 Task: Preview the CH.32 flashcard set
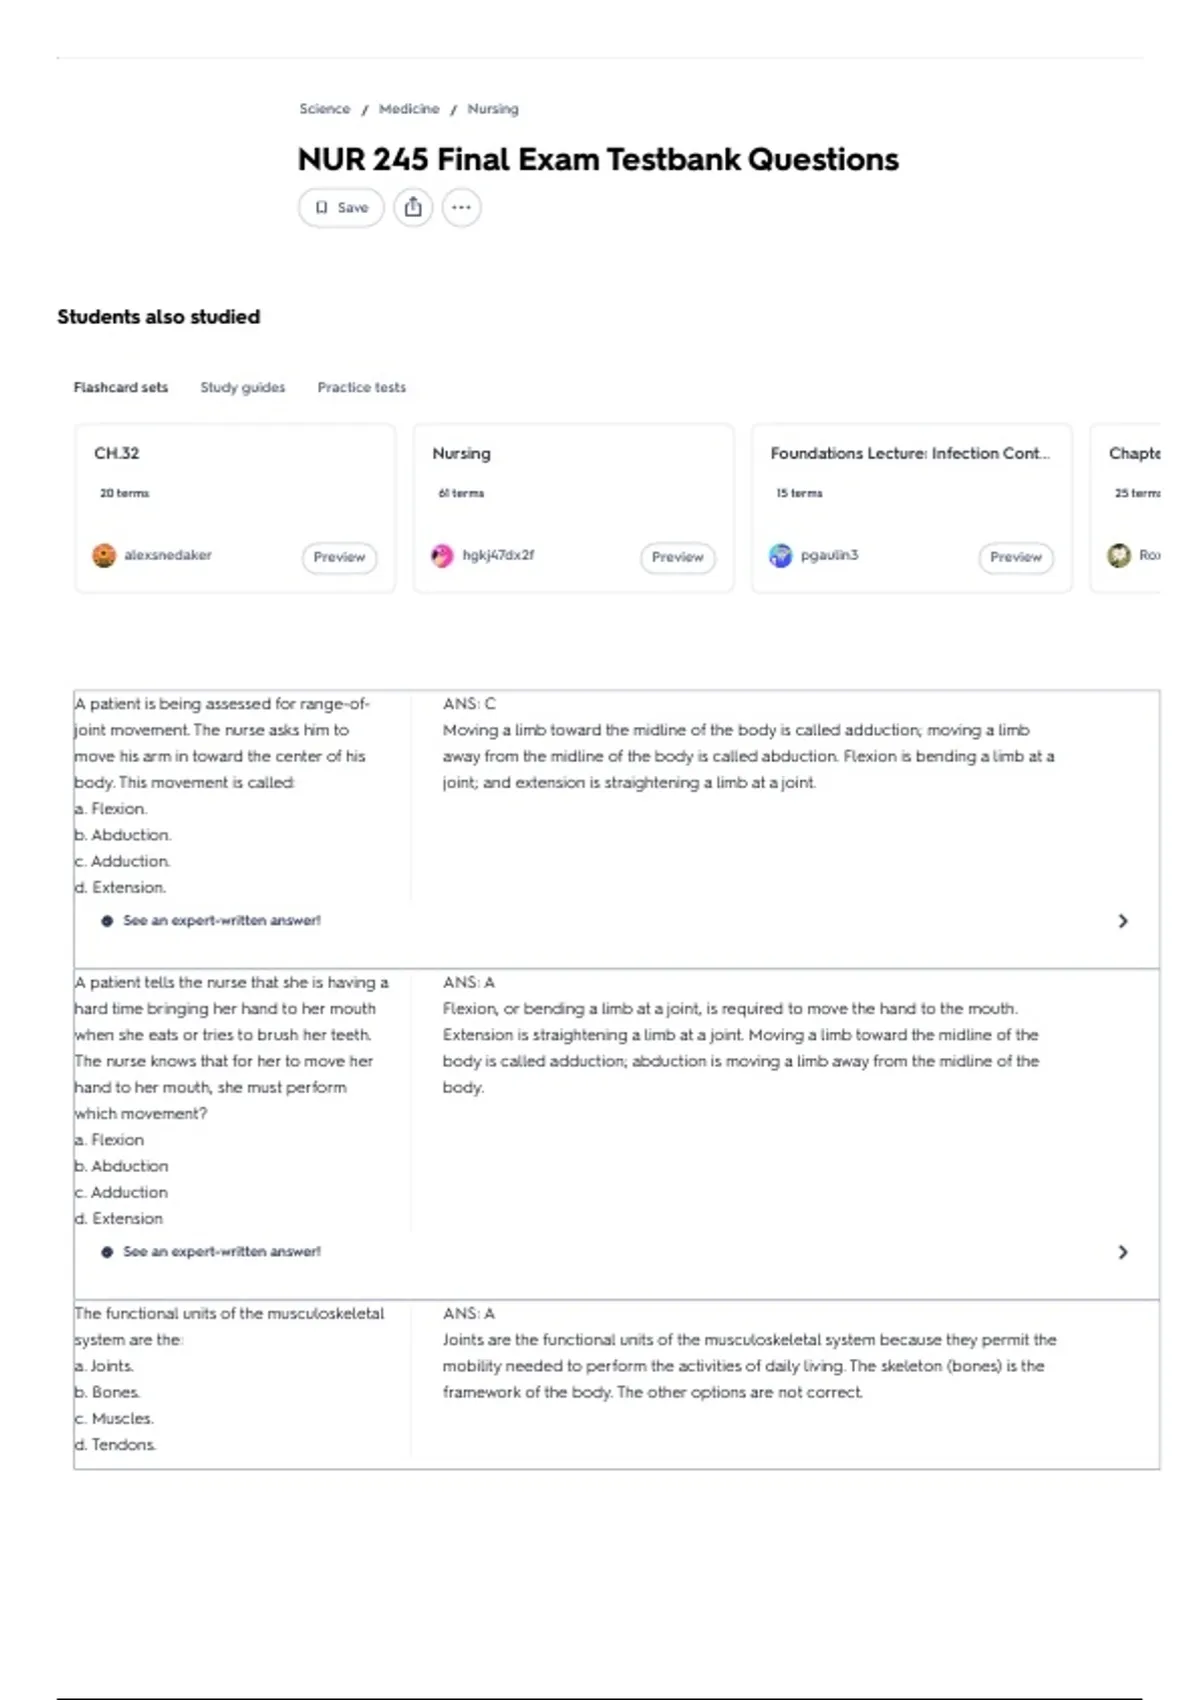[x=339, y=557]
